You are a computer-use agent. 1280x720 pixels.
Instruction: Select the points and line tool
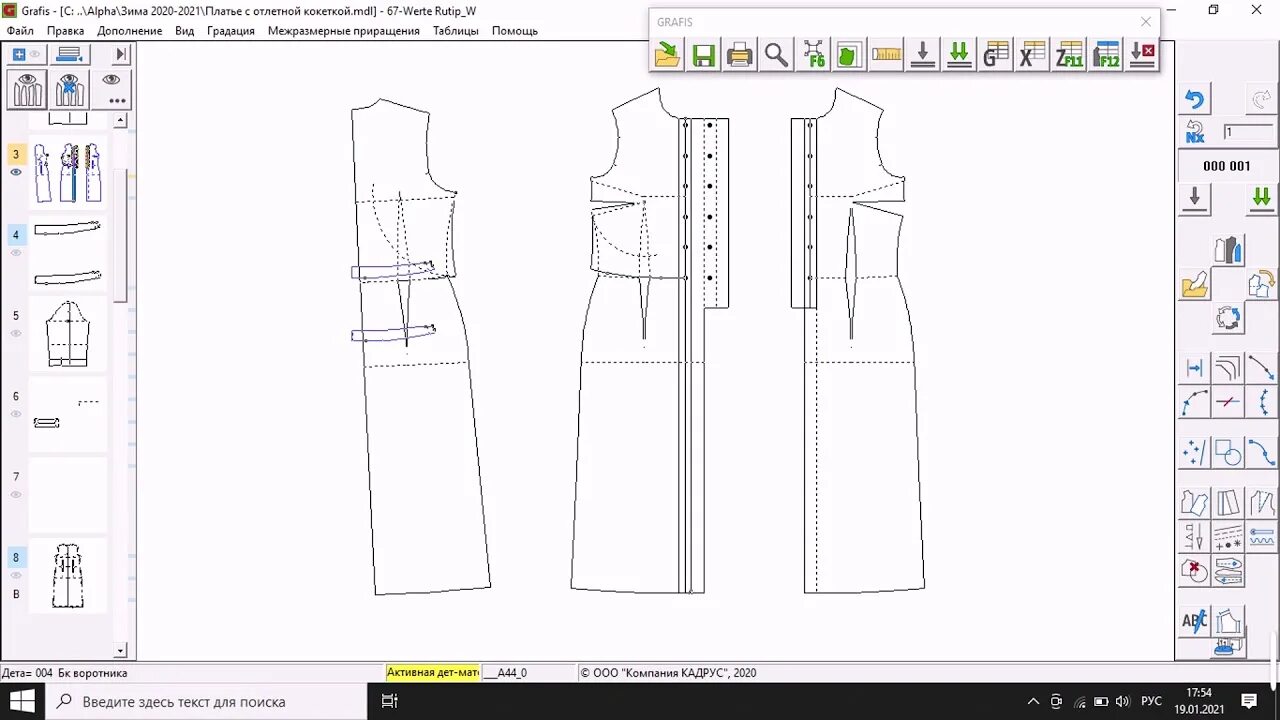coord(1195,453)
